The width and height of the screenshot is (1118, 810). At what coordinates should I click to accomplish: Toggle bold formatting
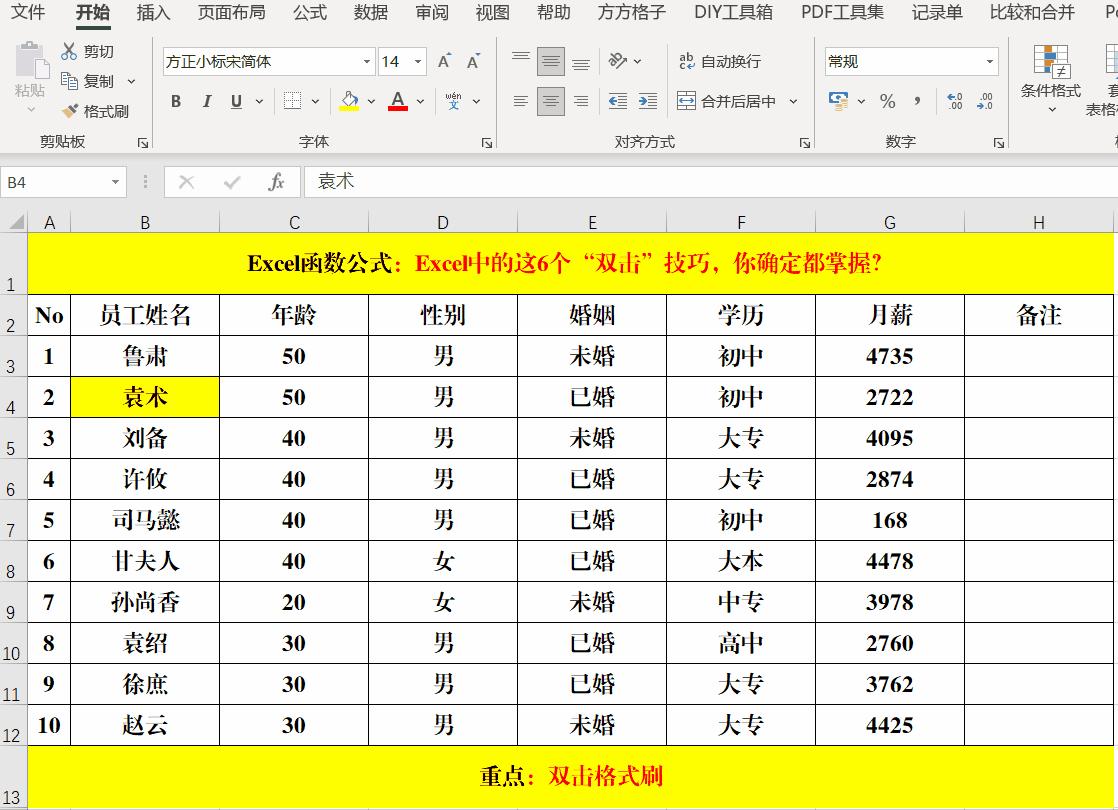[x=176, y=102]
